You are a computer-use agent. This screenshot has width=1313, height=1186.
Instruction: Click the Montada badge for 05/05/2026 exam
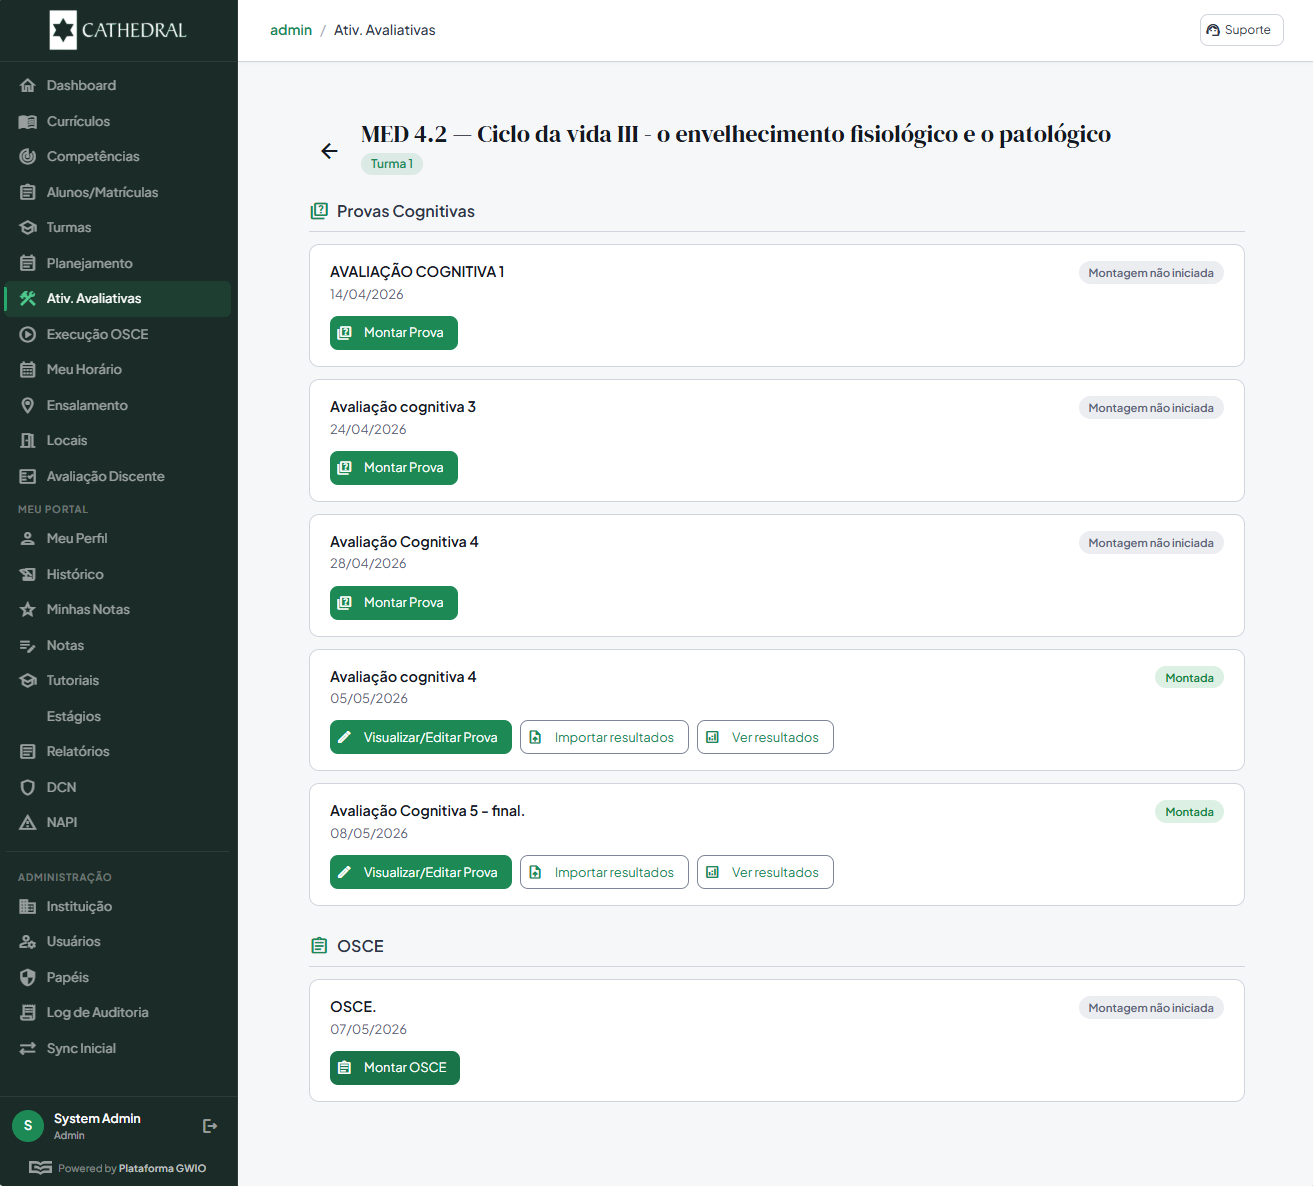(x=1189, y=678)
